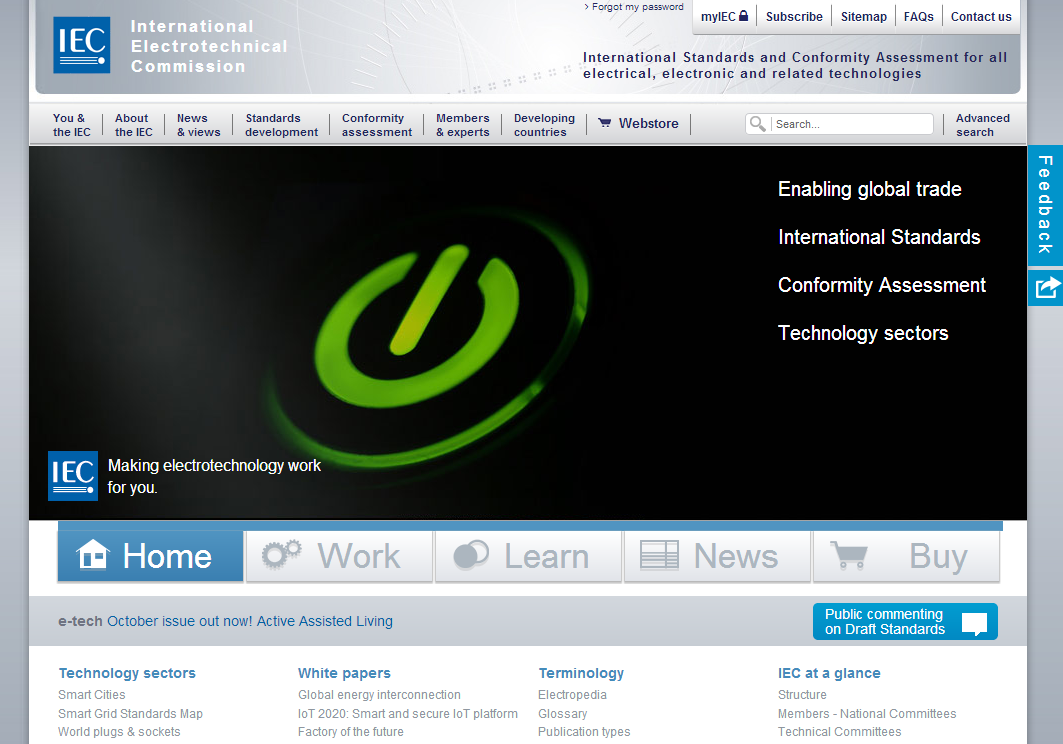The height and width of the screenshot is (744, 1063).
Task: Open IoT 2020 Smart and secure platform link
Action: coord(407,713)
